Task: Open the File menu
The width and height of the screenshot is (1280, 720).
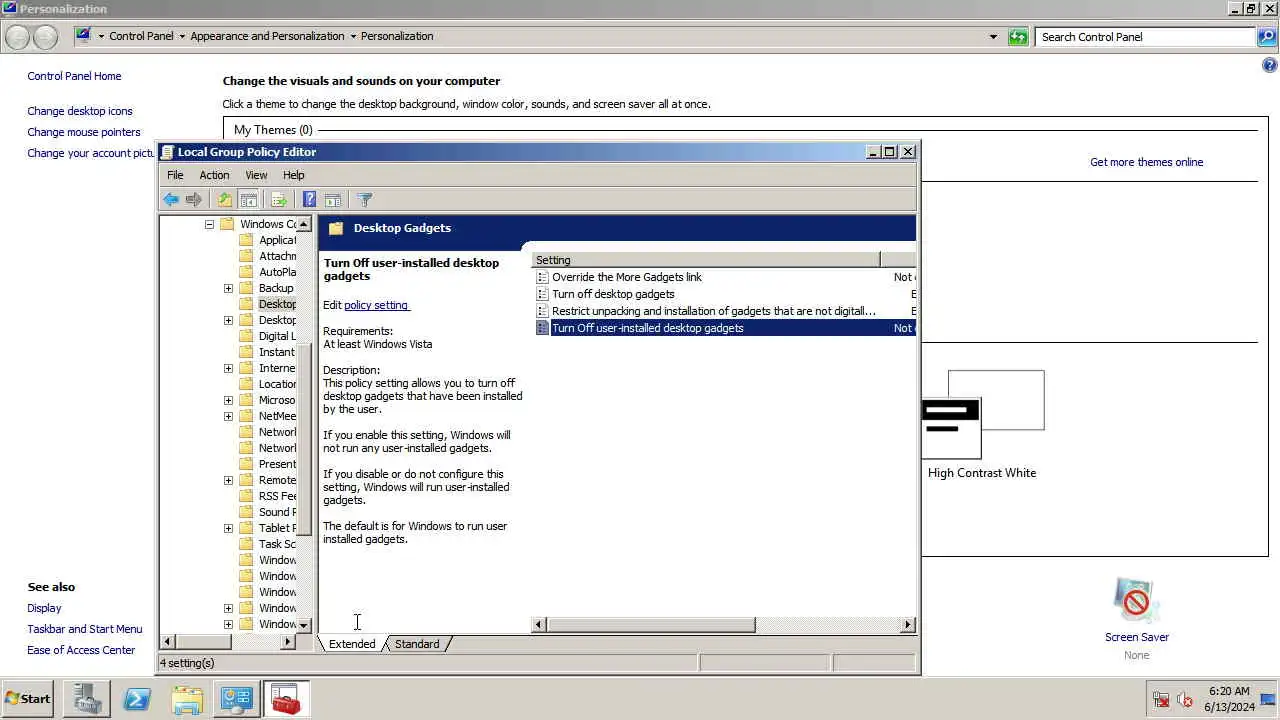Action: pyautogui.click(x=175, y=175)
